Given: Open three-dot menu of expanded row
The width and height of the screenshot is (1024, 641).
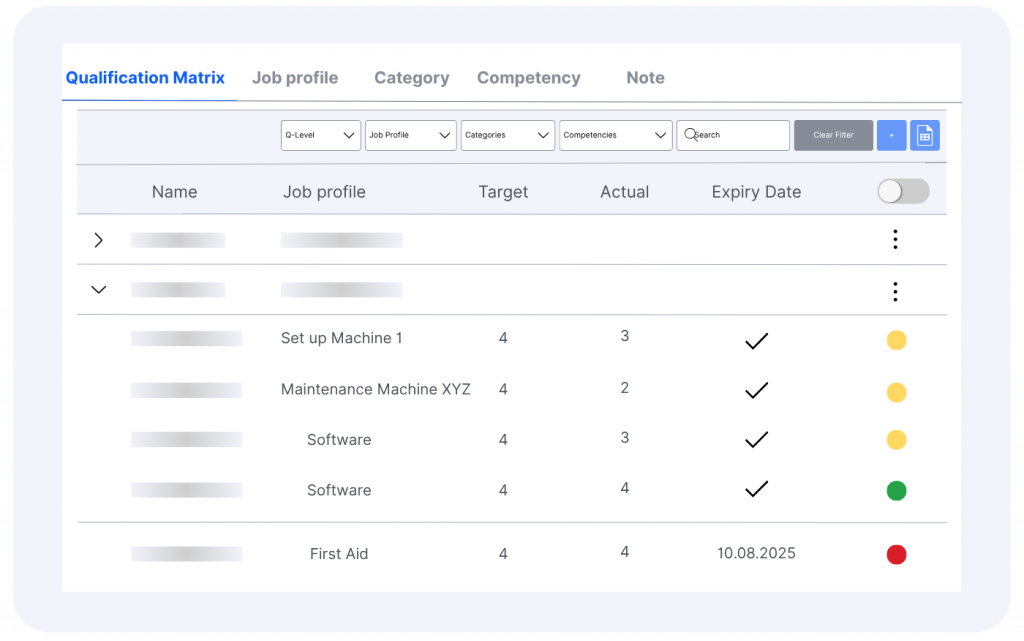Looking at the screenshot, I should tap(895, 291).
